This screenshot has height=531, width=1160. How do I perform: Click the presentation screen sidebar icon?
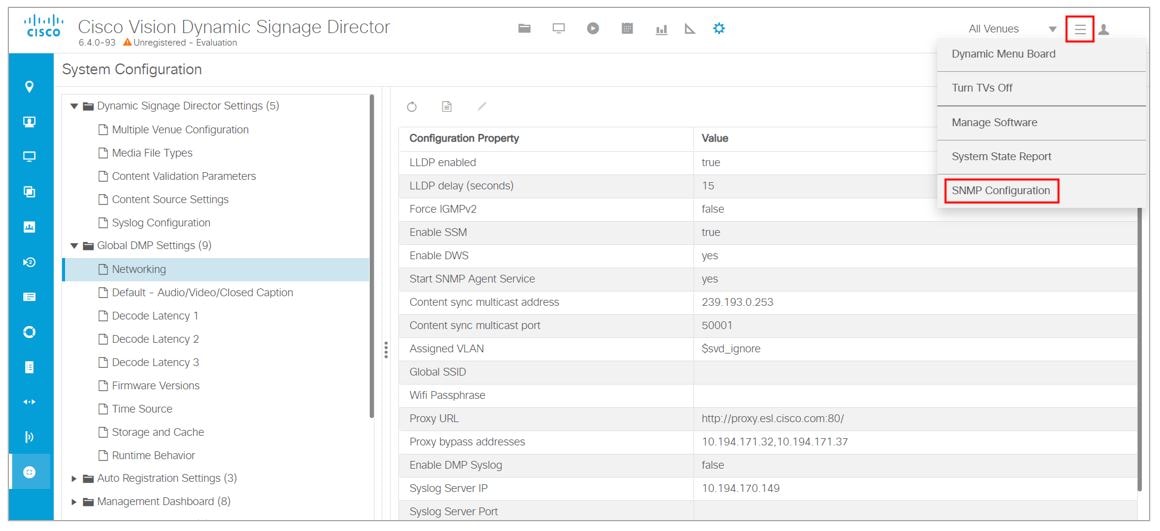point(30,122)
